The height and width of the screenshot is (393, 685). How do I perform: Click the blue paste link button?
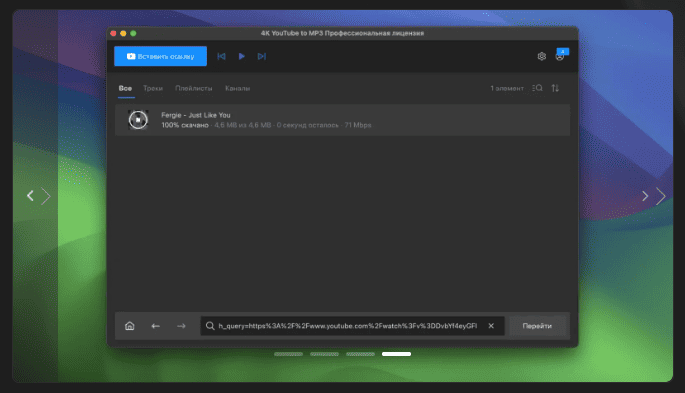tap(160, 56)
